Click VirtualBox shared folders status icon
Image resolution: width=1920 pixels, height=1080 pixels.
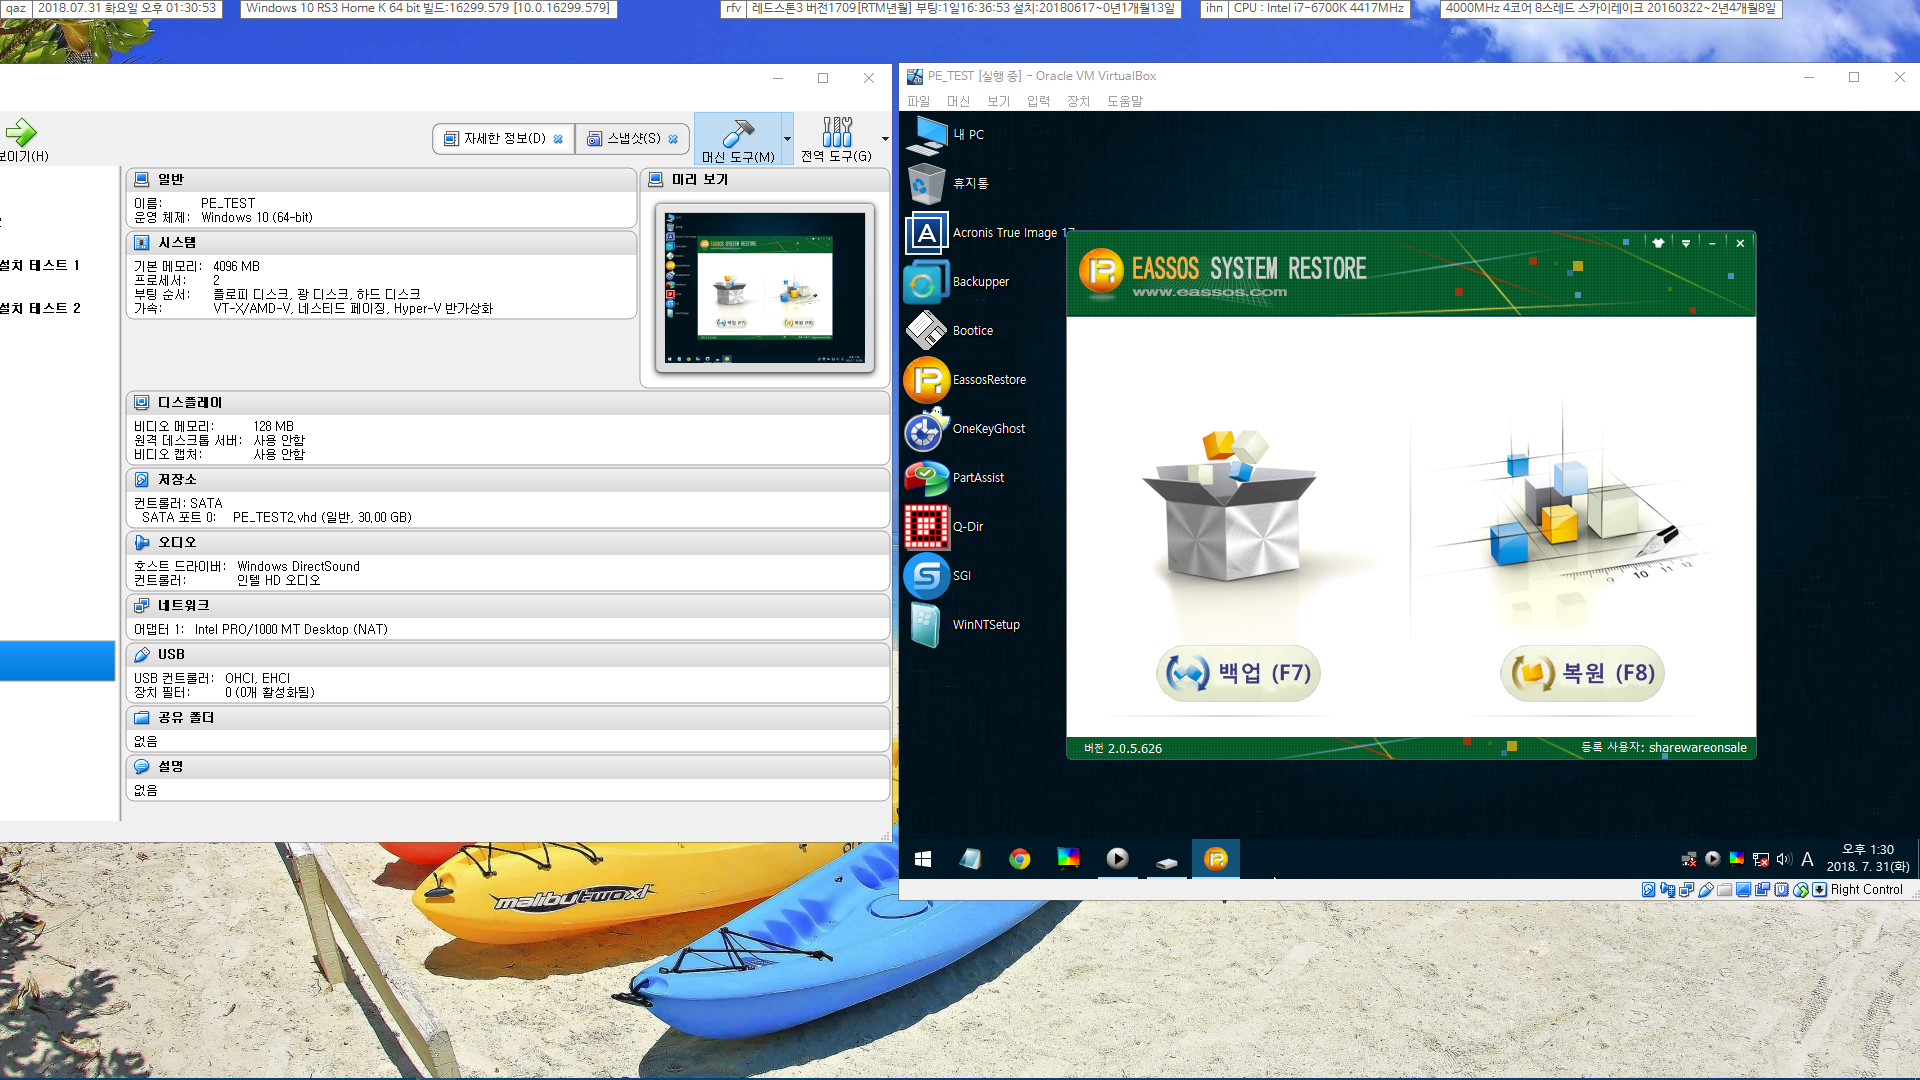tap(1724, 890)
